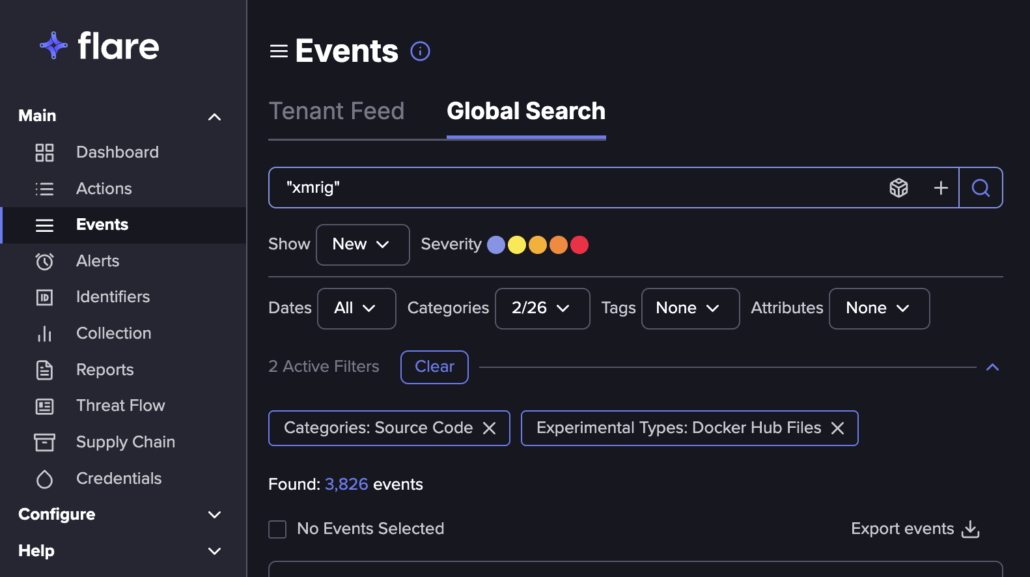Click the magnifier search icon button
This screenshot has height=577, width=1030.
[x=980, y=188]
